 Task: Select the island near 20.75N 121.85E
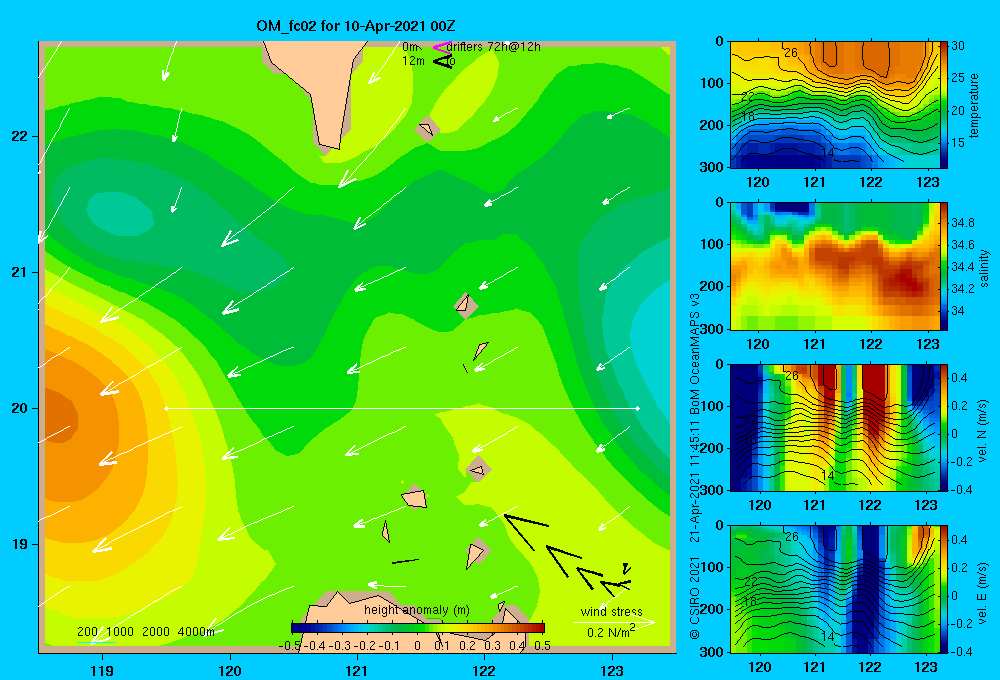coord(464,304)
